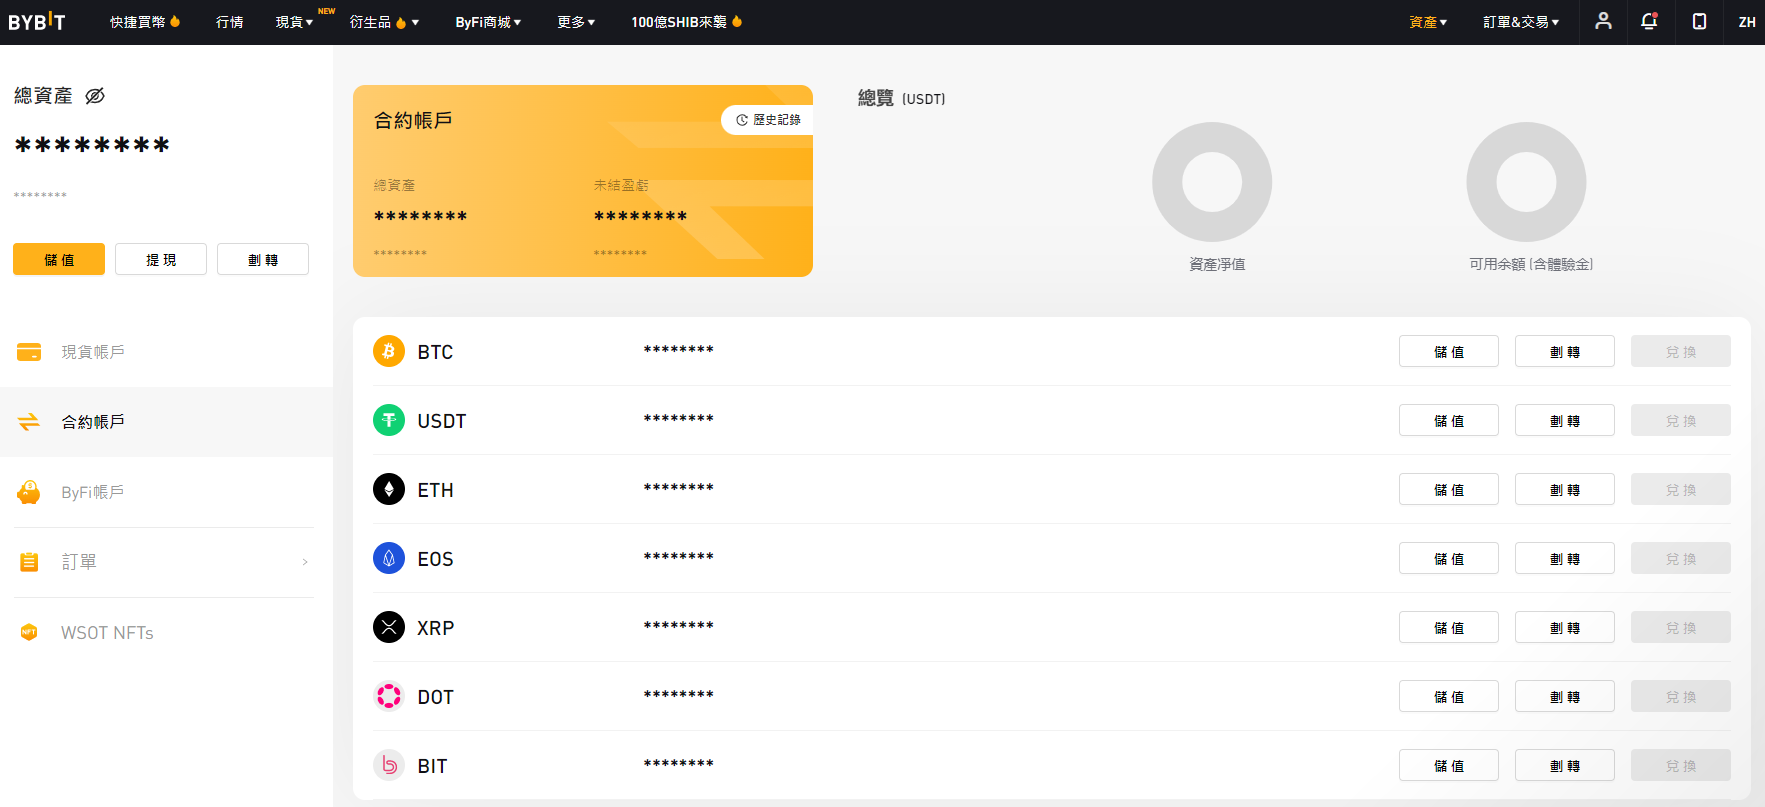Open 衍生品 dropdown menu
The width and height of the screenshot is (1765, 807).
[x=384, y=22]
